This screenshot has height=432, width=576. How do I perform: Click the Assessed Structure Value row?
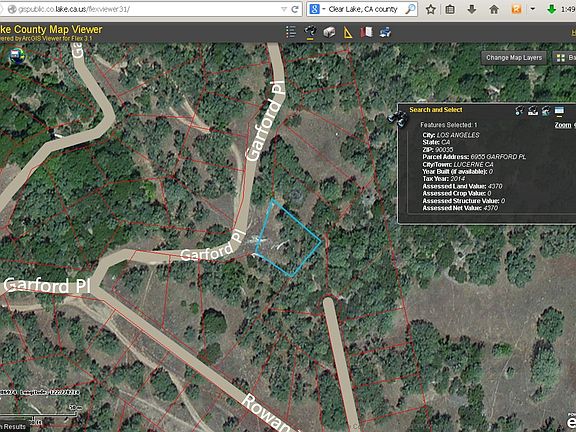[464, 201]
